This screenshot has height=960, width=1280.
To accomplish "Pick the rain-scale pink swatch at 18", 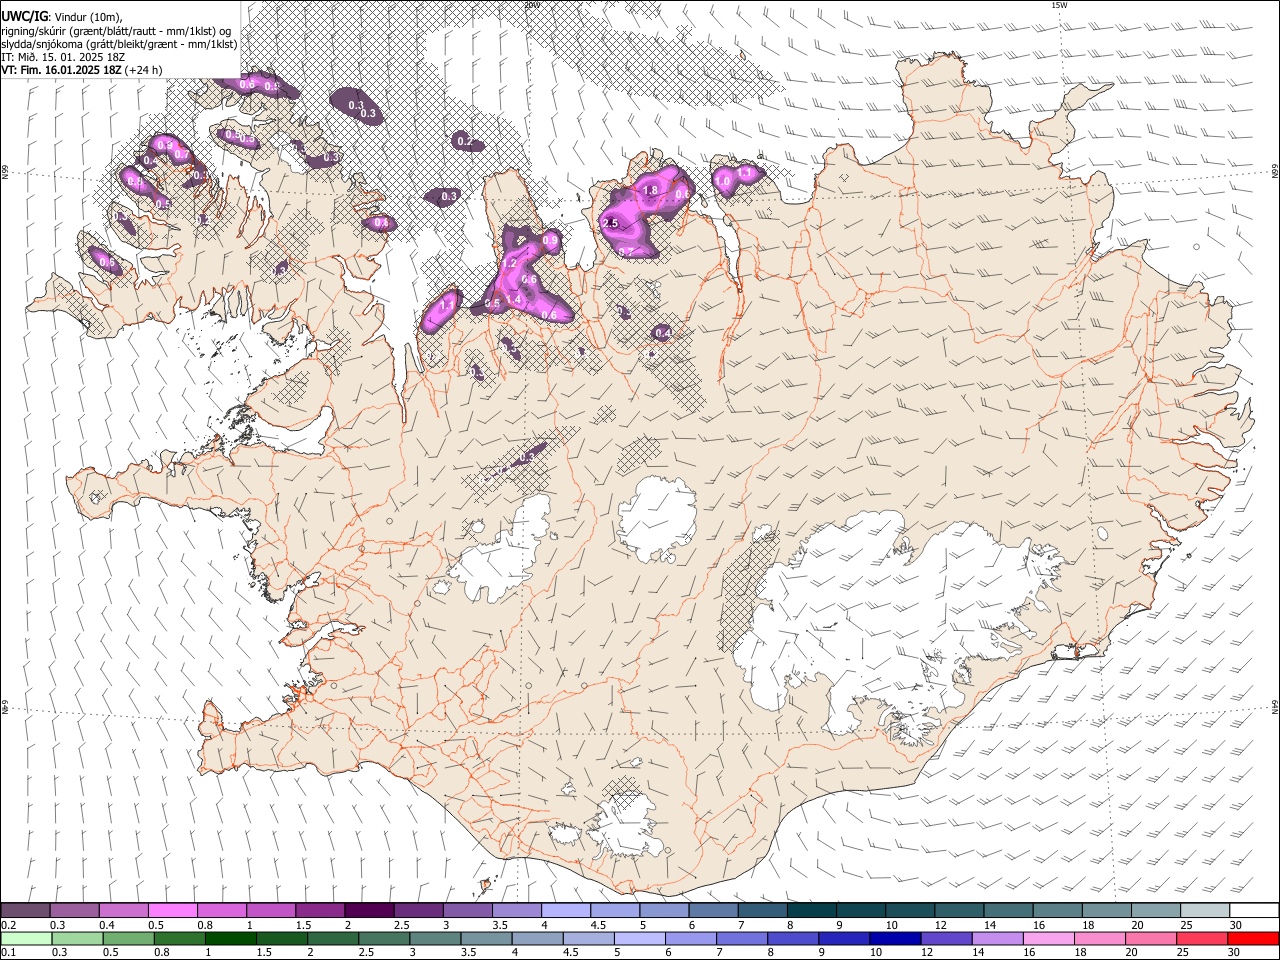I will [1099, 938].
